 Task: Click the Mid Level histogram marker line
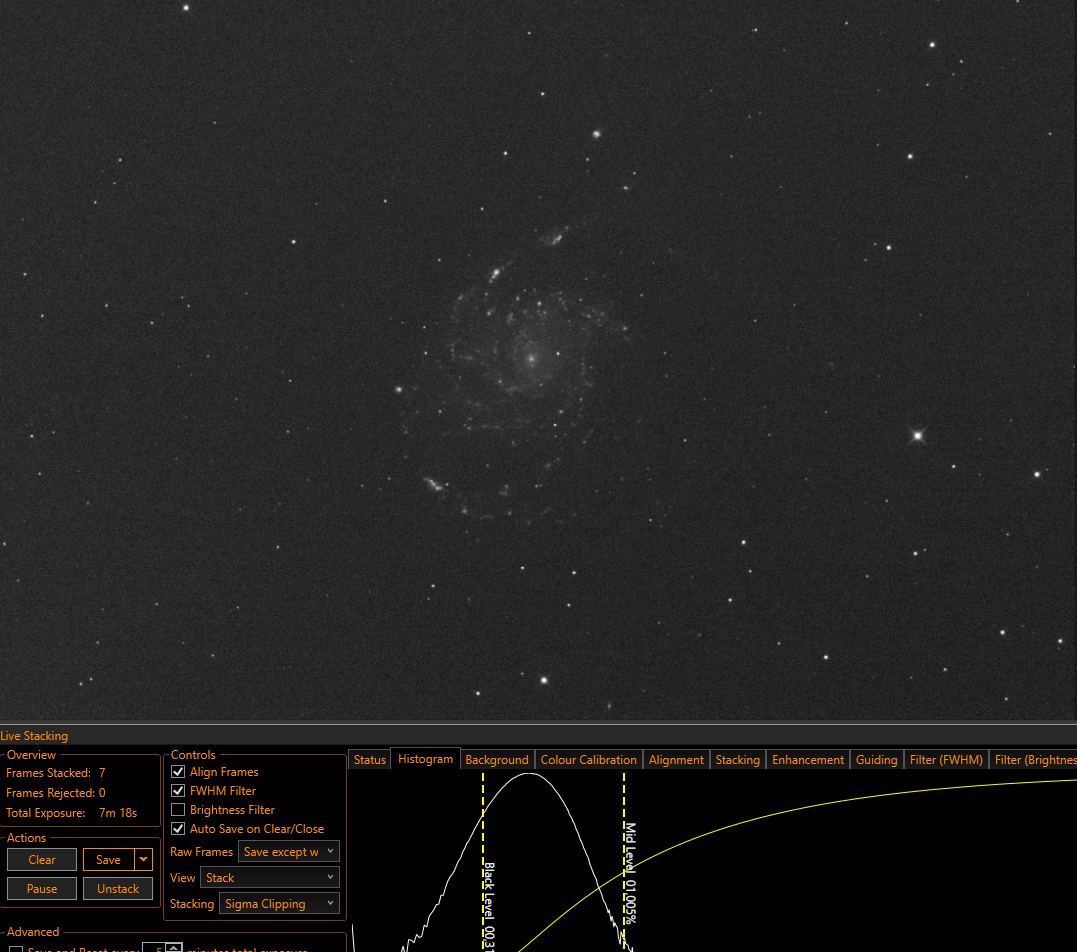pos(624,859)
